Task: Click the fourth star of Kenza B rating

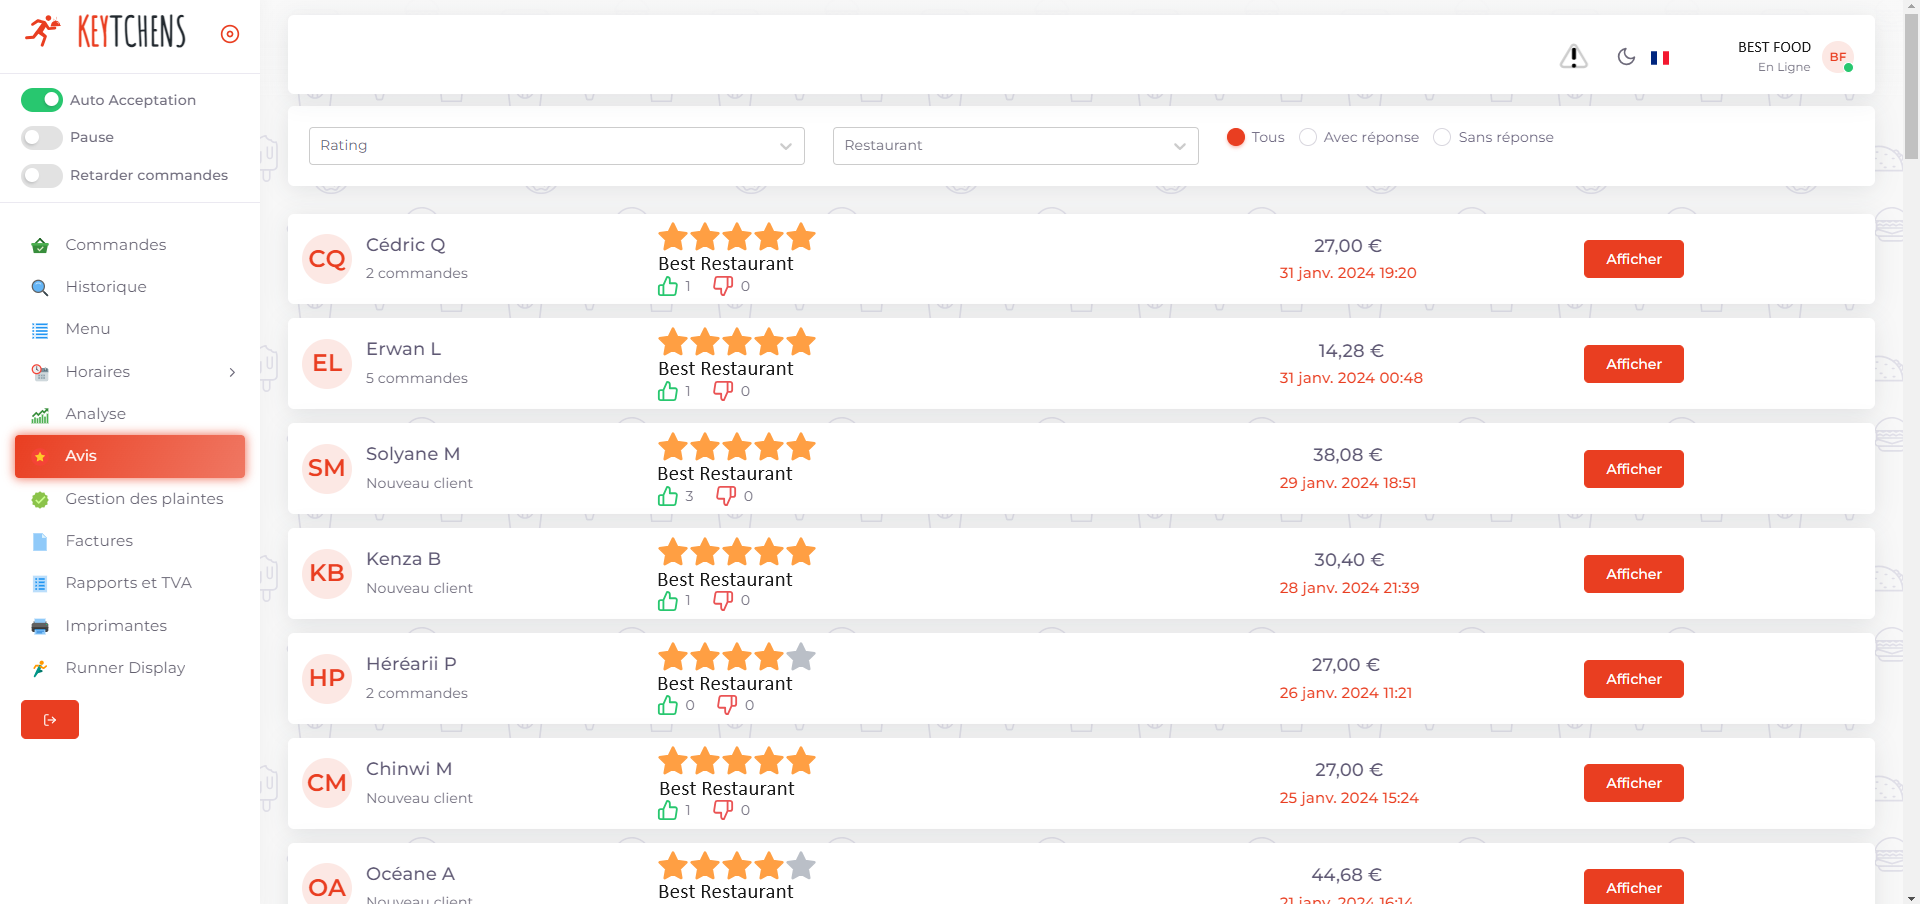Action: click(769, 552)
